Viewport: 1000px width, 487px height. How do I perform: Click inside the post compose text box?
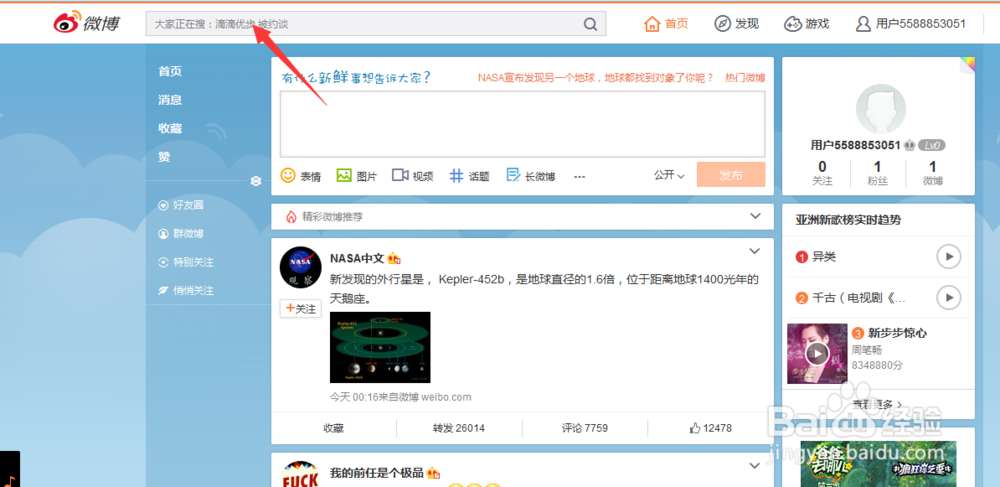click(x=522, y=124)
